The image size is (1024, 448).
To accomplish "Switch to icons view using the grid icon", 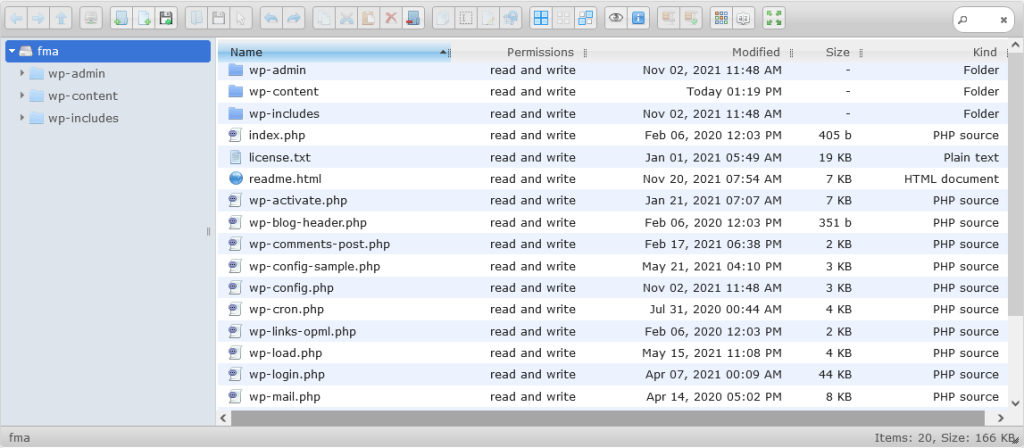I will [x=721, y=18].
